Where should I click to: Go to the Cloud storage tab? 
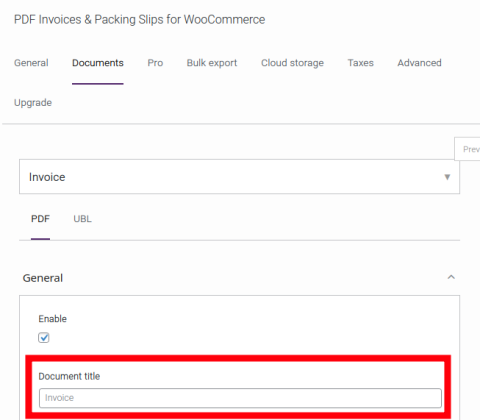pyautogui.click(x=292, y=63)
